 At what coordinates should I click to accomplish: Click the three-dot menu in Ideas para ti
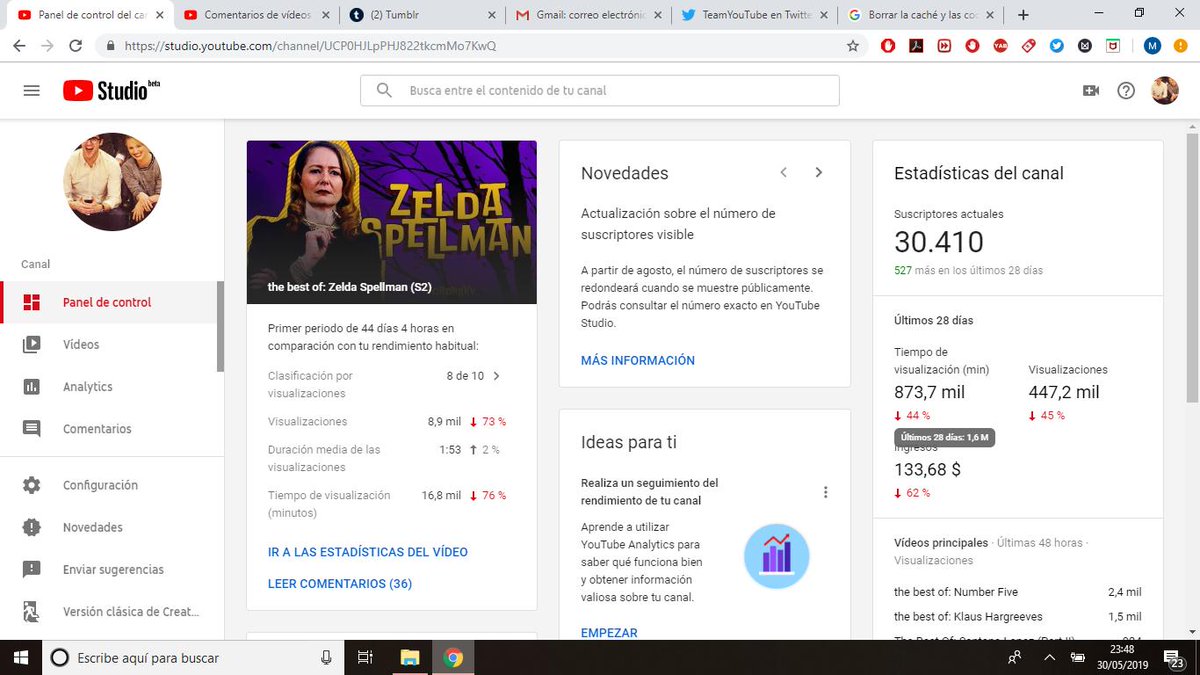[825, 492]
